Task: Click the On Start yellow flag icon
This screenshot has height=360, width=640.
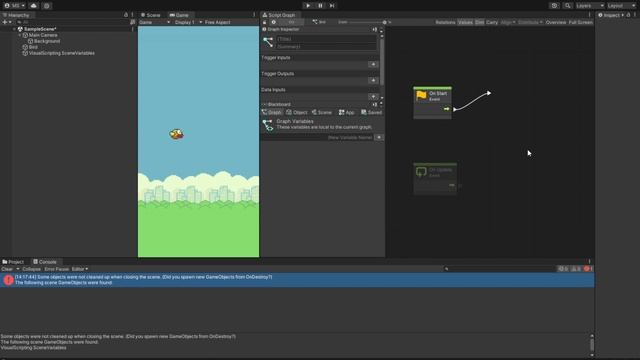Action: coord(421,96)
